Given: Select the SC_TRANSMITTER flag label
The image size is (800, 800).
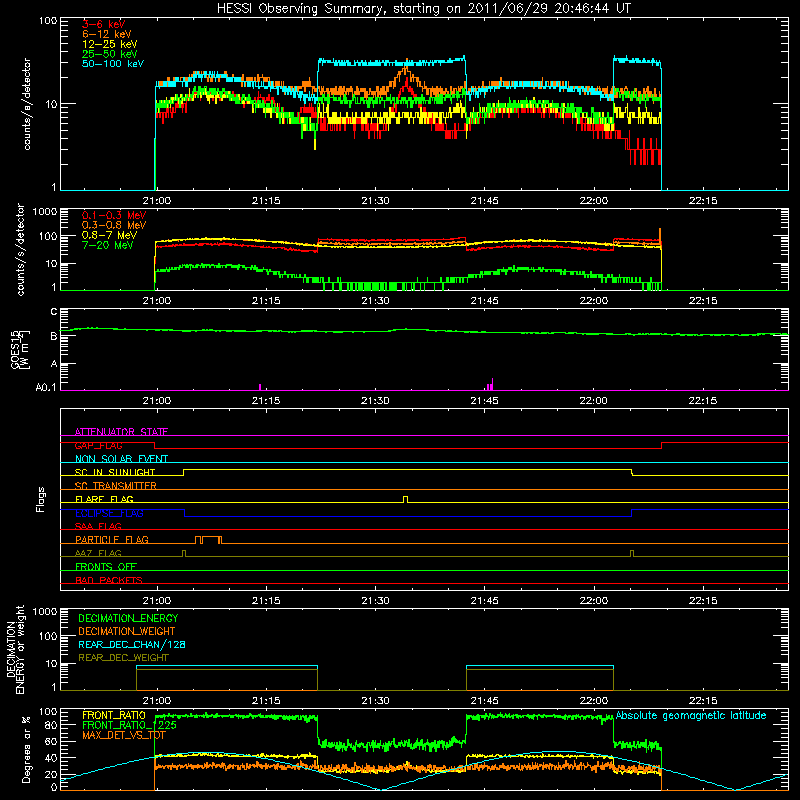Looking at the screenshot, I should pyautogui.click(x=116, y=485).
